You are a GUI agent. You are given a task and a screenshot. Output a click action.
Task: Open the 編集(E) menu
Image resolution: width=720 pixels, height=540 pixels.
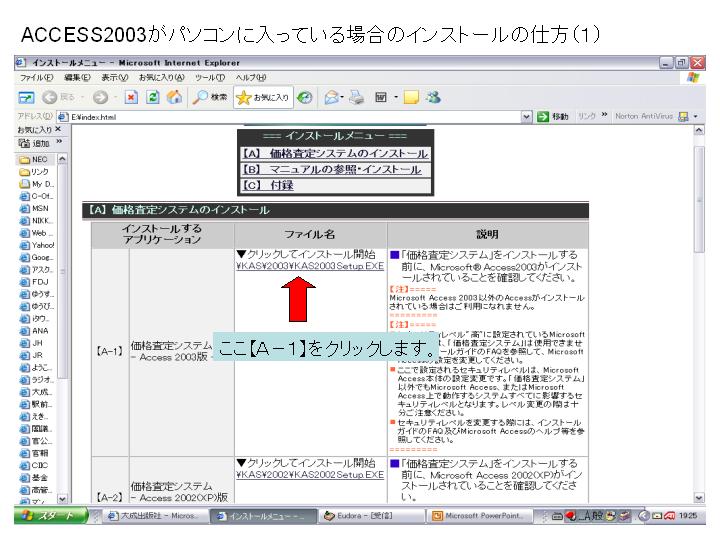coord(77,78)
